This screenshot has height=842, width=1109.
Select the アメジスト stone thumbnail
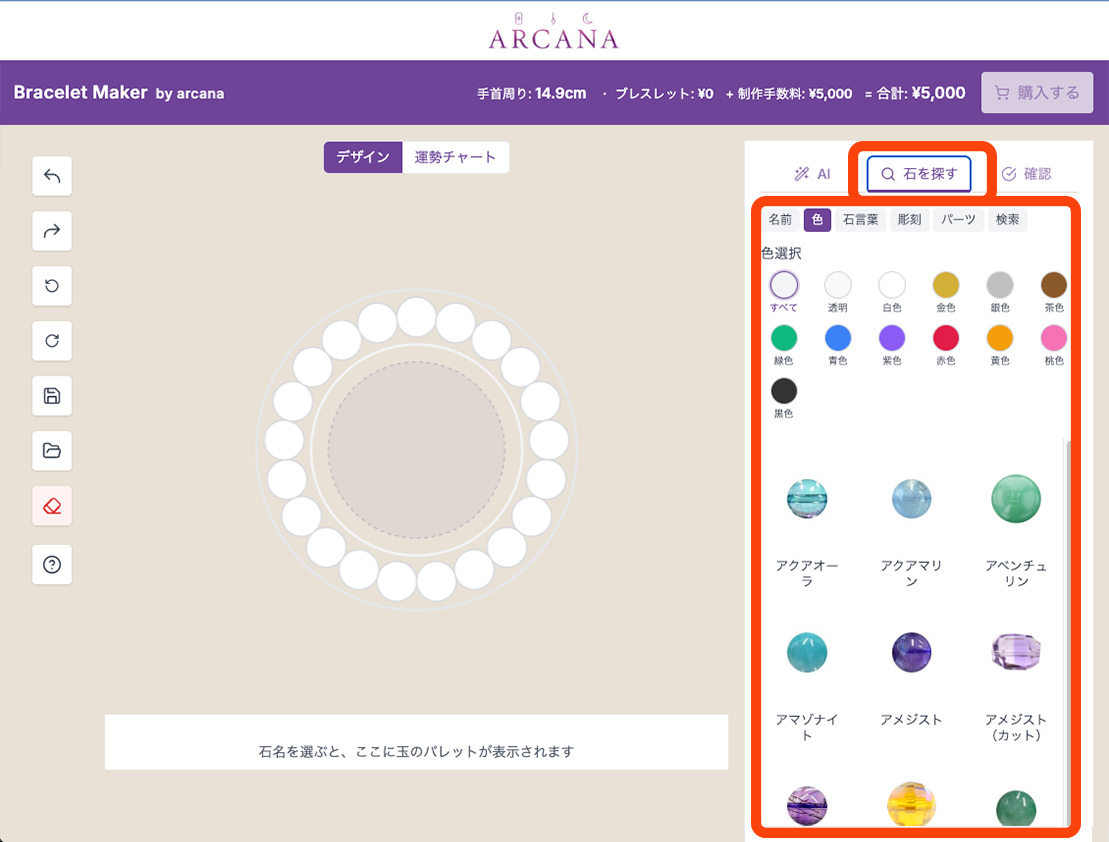(911, 653)
